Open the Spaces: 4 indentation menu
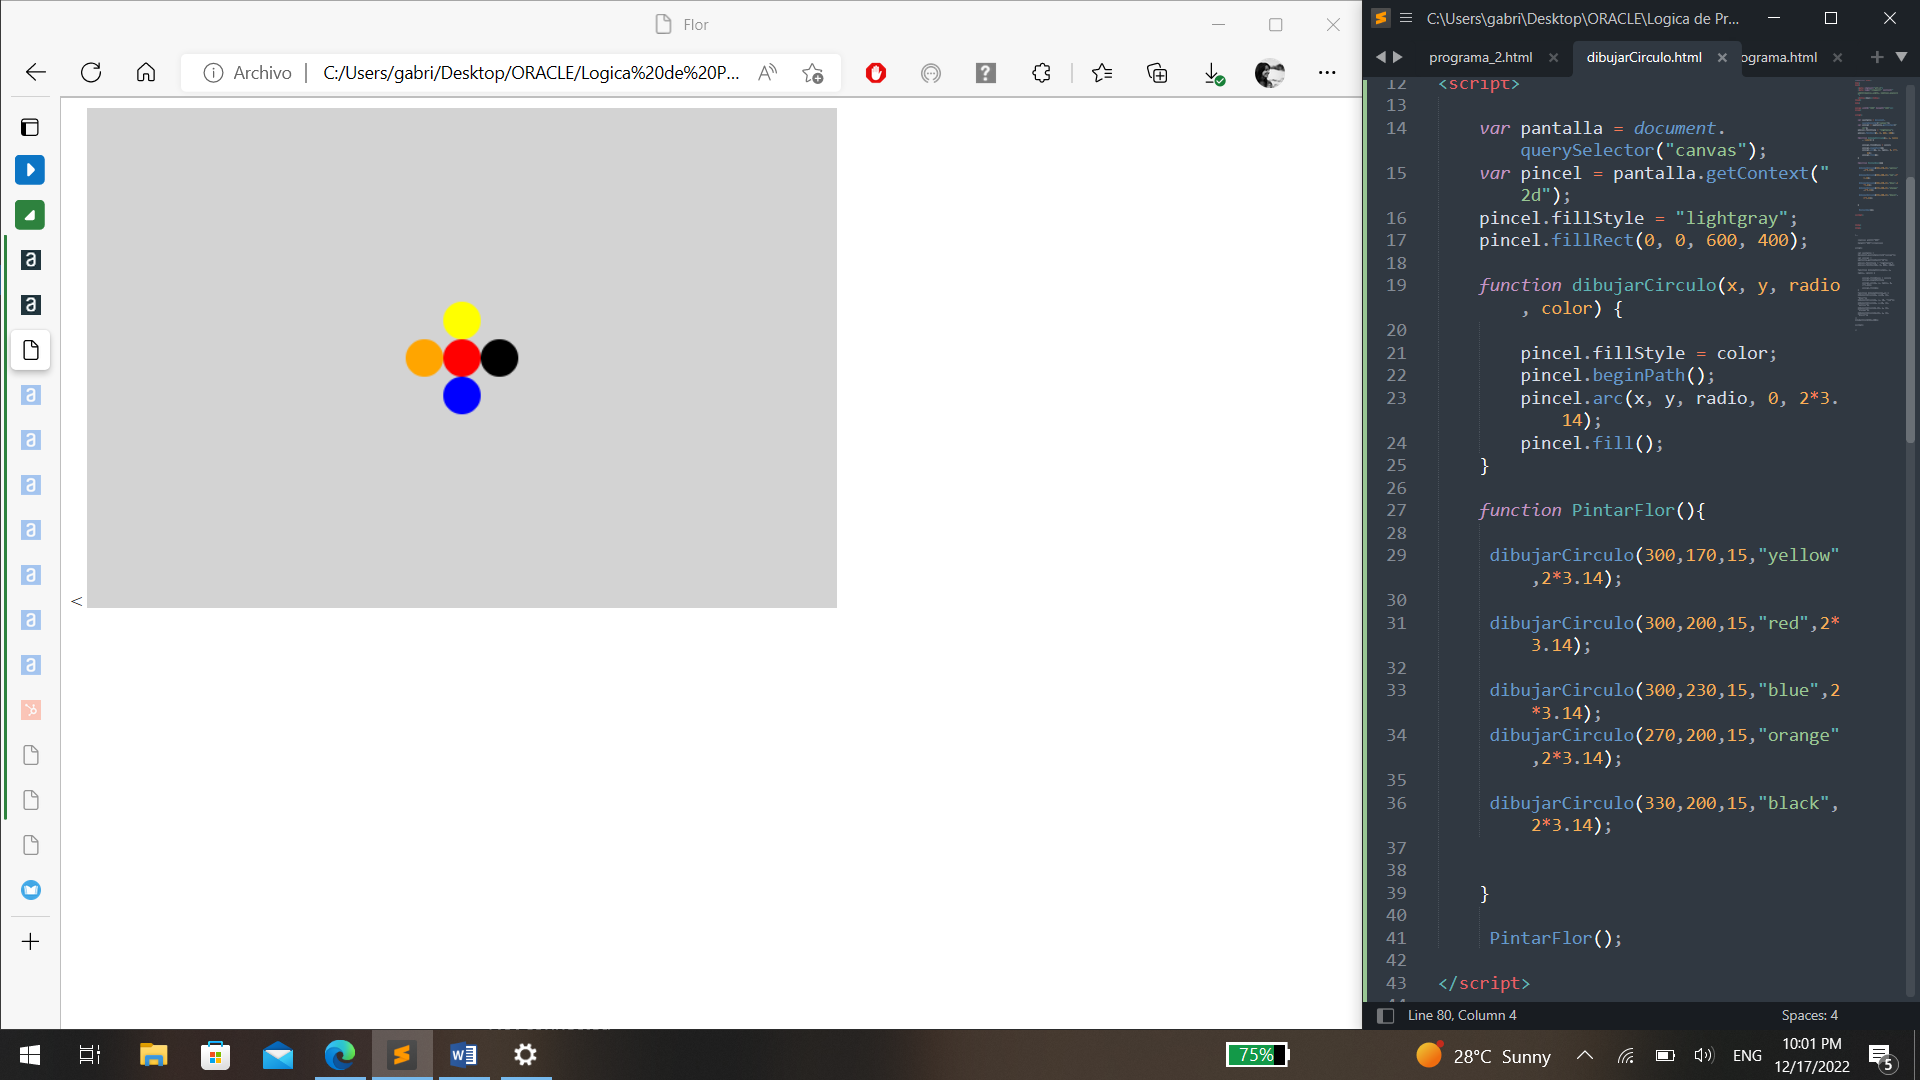 click(1809, 1015)
